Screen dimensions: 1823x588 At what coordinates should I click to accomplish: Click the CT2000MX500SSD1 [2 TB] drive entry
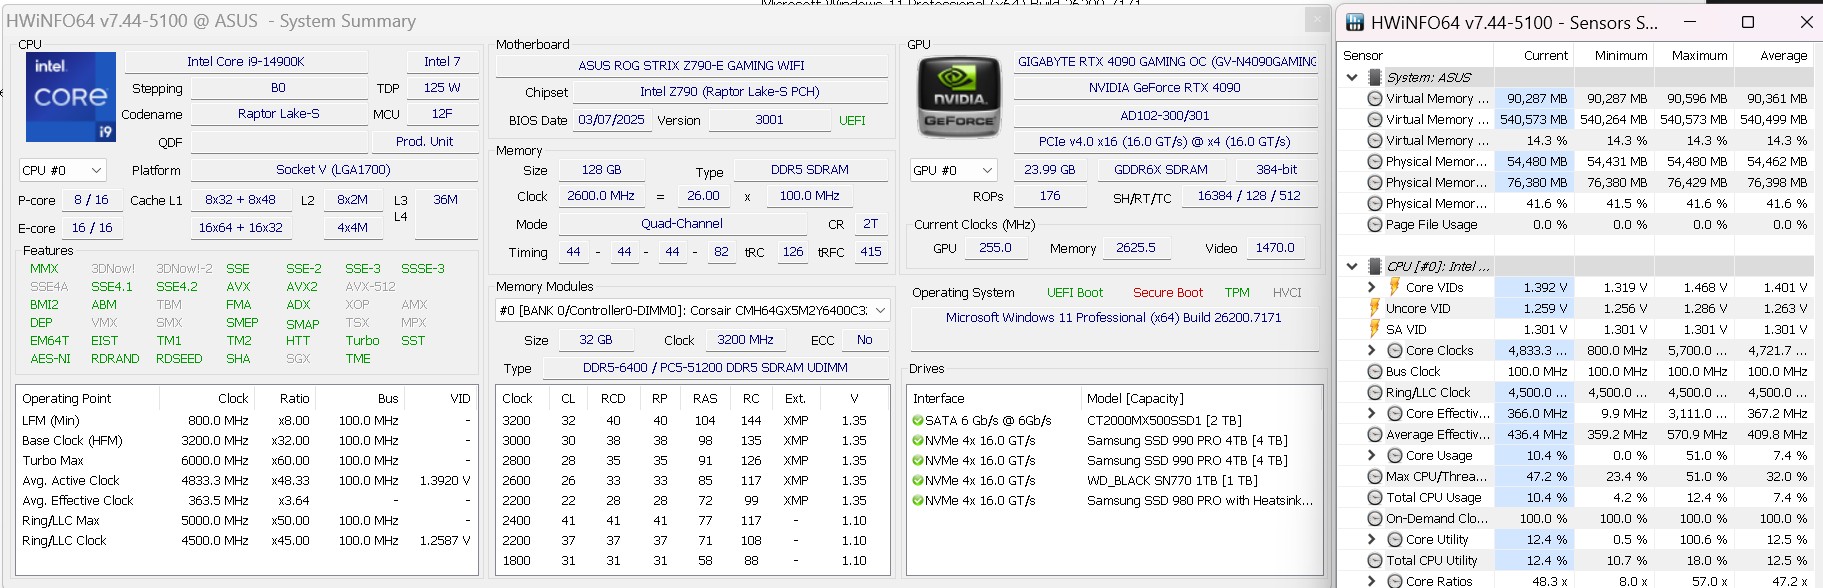point(1164,421)
